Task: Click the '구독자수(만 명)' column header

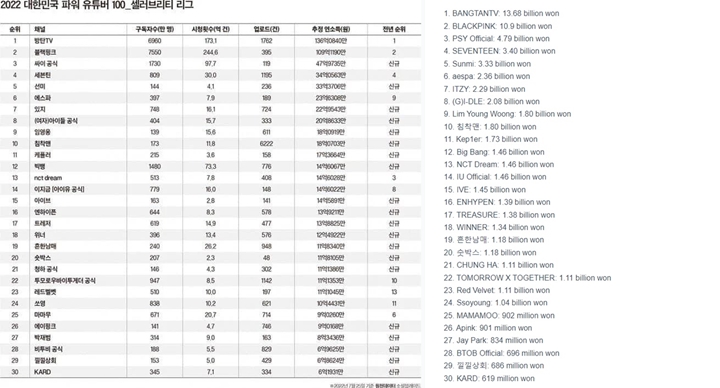Action: point(155,29)
